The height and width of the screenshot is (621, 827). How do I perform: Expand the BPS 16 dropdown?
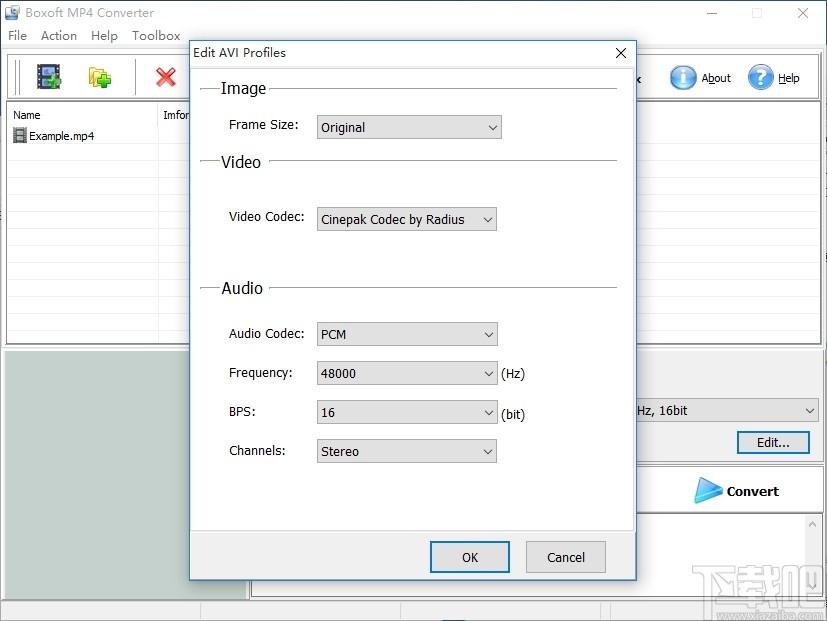click(x=407, y=412)
